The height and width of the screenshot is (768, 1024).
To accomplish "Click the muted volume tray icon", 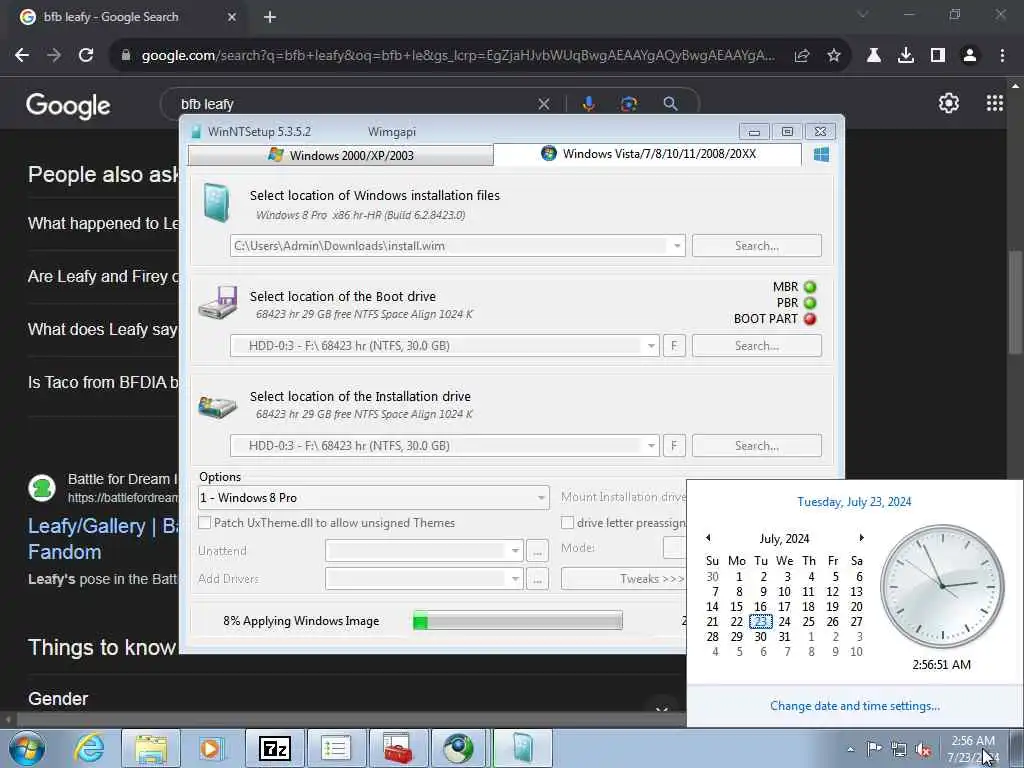I will click(x=923, y=749).
